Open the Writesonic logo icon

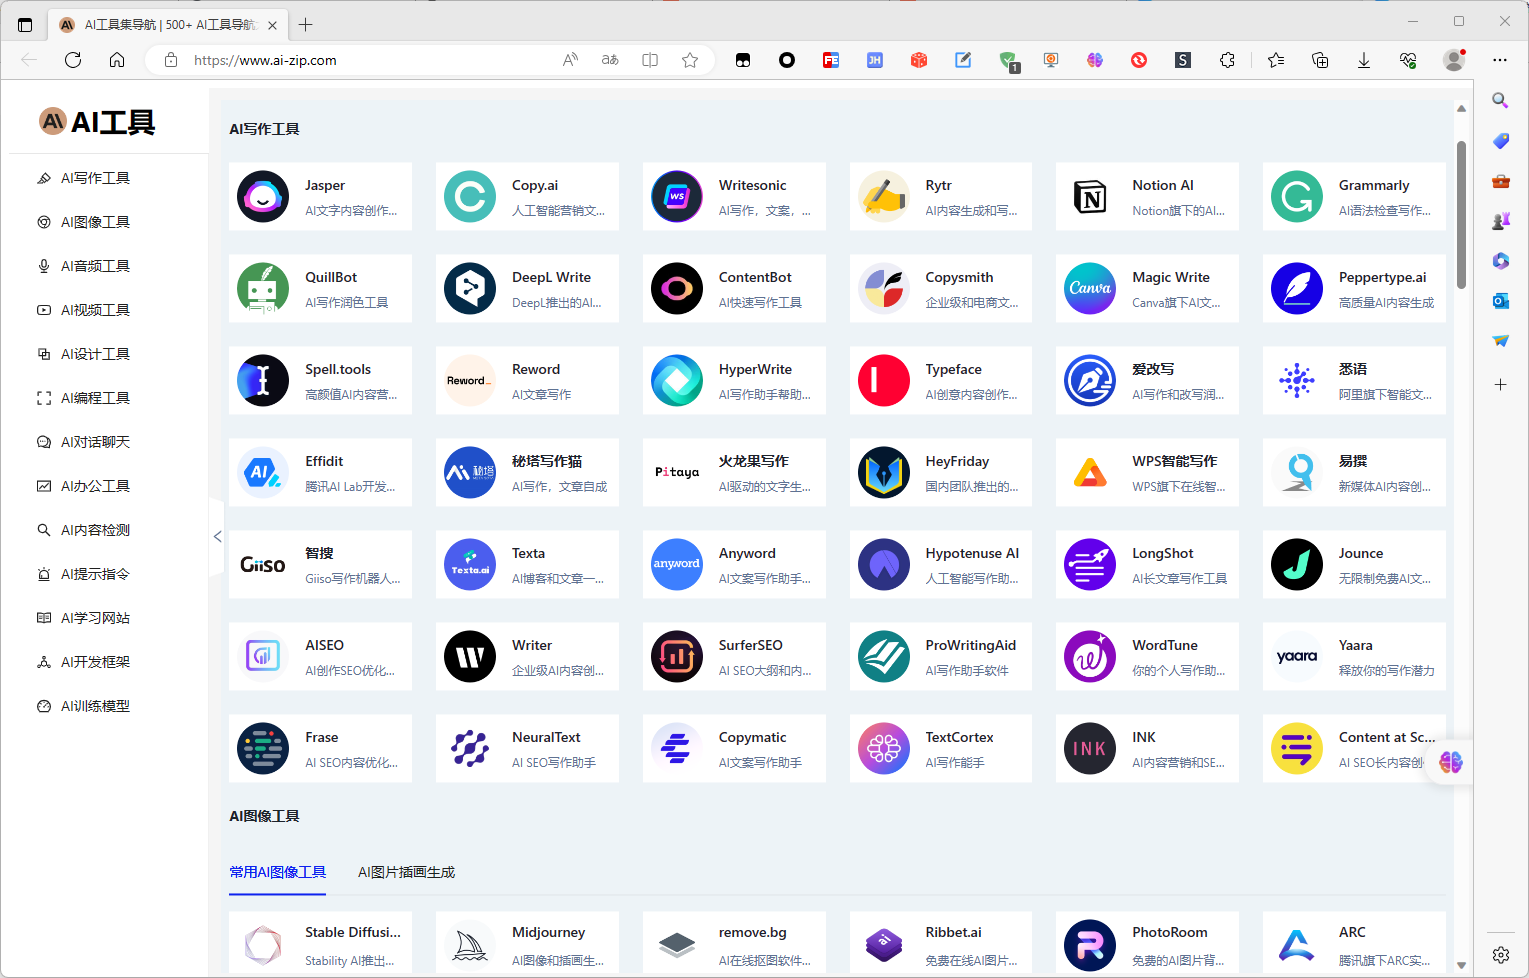tap(677, 197)
